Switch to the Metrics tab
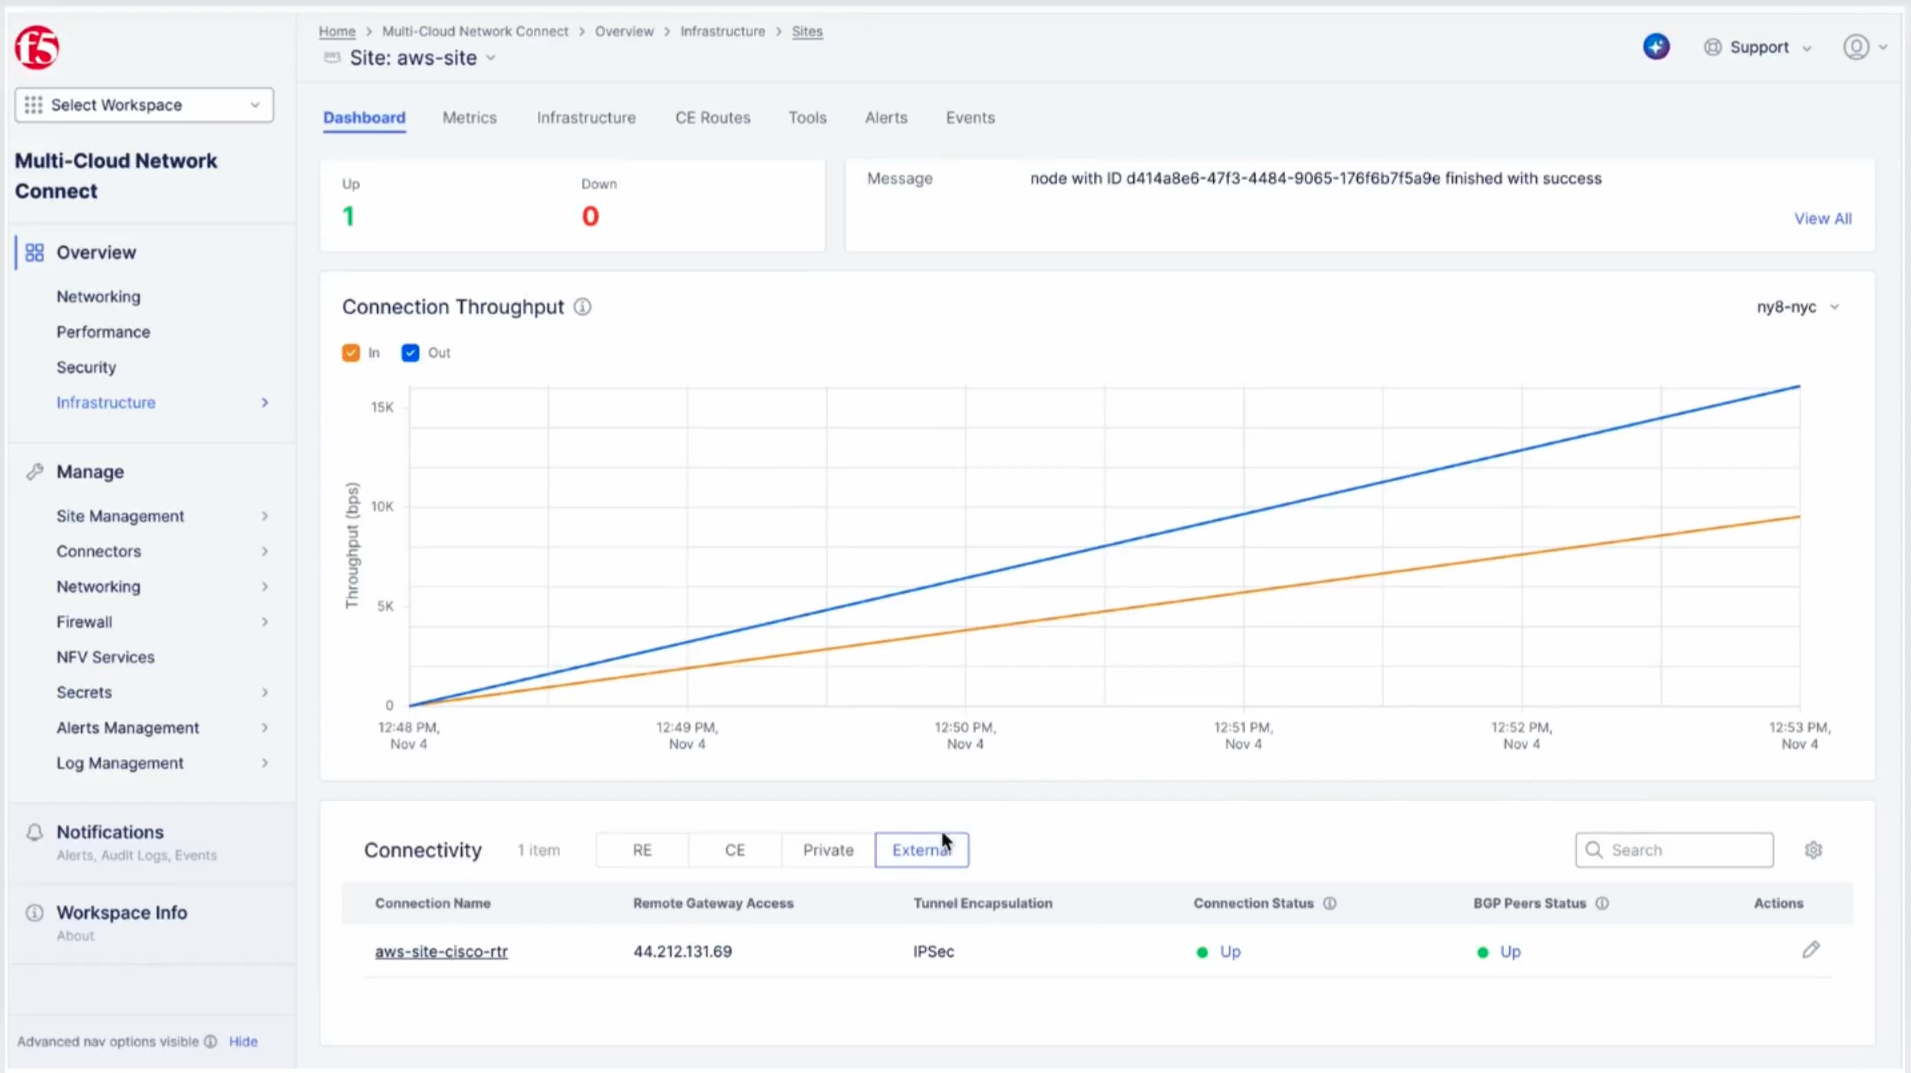 [469, 118]
